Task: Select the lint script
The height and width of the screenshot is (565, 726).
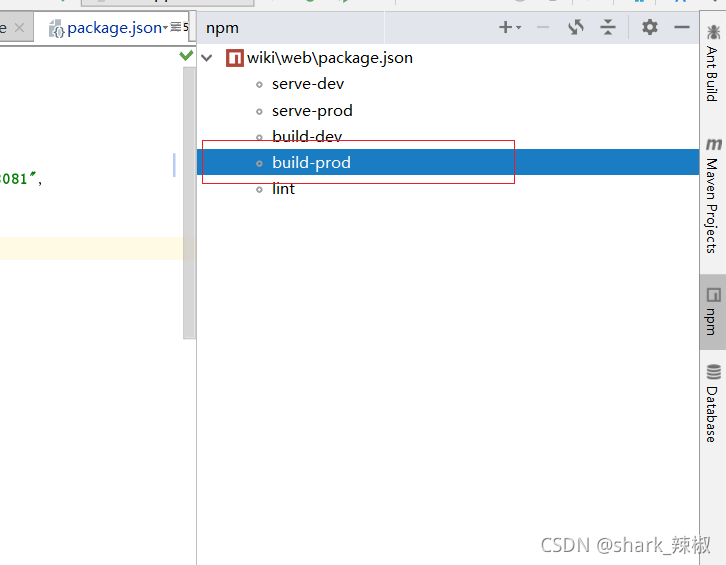Action: point(283,188)
